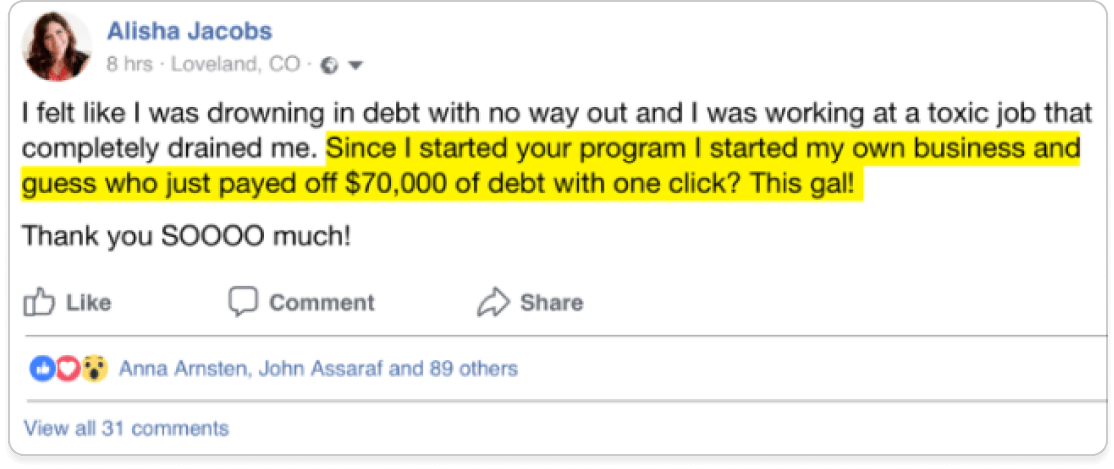Click the blue thumbs-up reaction emoji
The image size is (1114, 469).
(43, 368)
